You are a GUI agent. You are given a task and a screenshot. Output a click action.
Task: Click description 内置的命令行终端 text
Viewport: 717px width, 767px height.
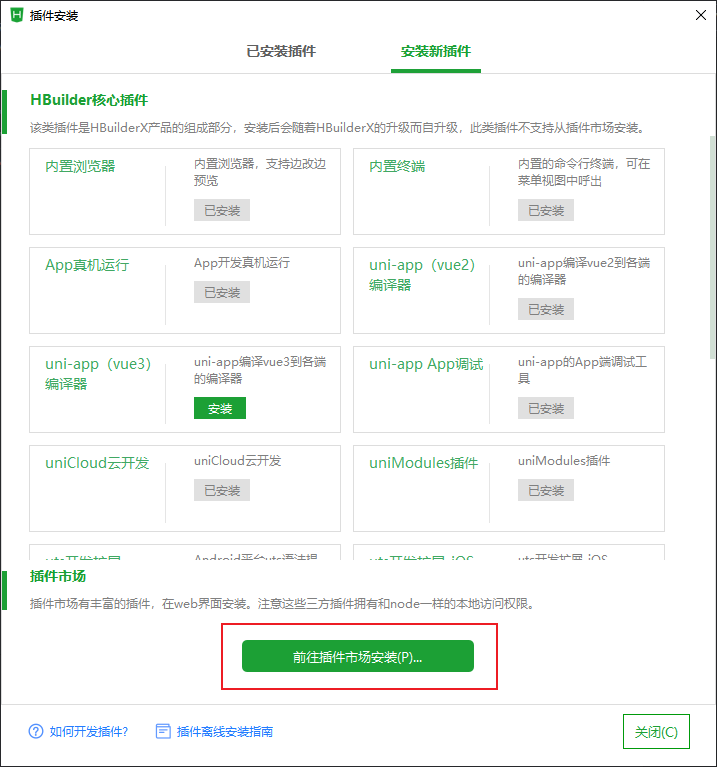(x=584, y=172)
